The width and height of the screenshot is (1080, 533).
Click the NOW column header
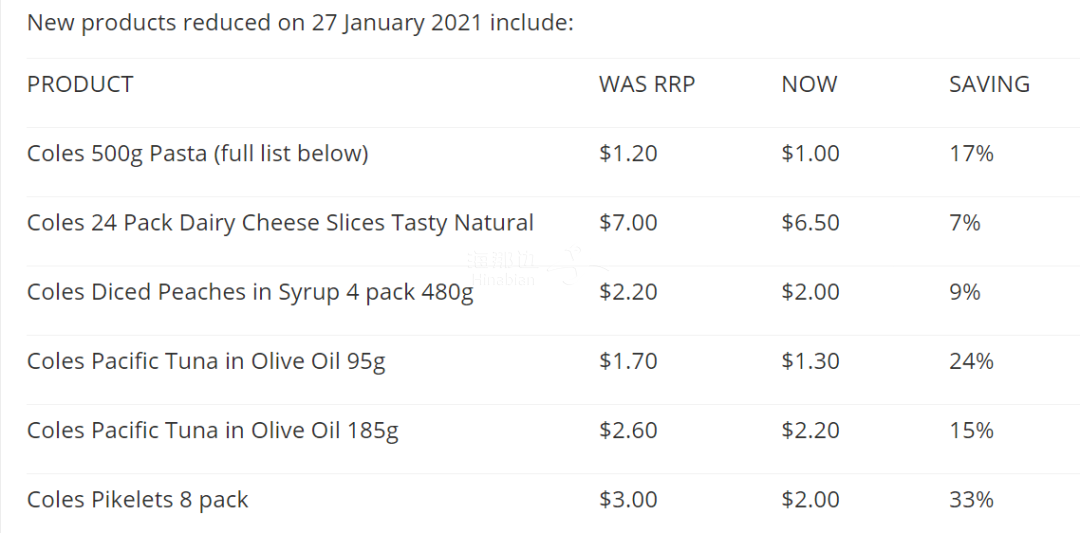coord(809,84)
